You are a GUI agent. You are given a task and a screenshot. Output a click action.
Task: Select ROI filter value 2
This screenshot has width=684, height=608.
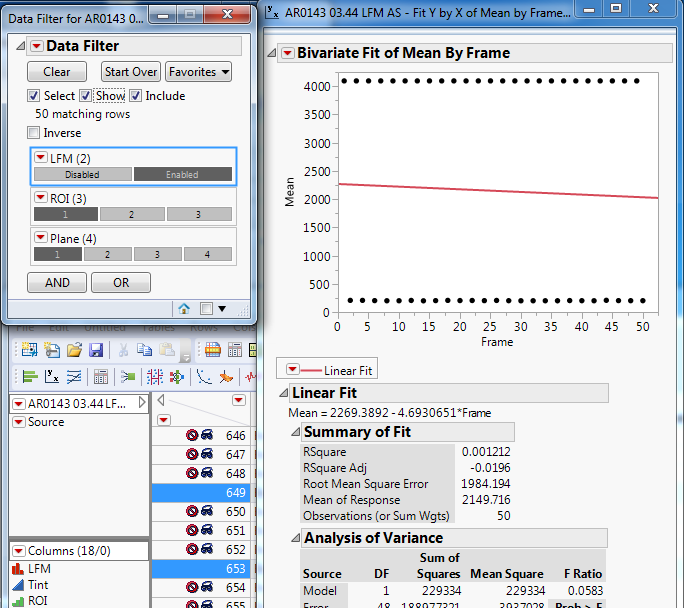tap(133, 214)
